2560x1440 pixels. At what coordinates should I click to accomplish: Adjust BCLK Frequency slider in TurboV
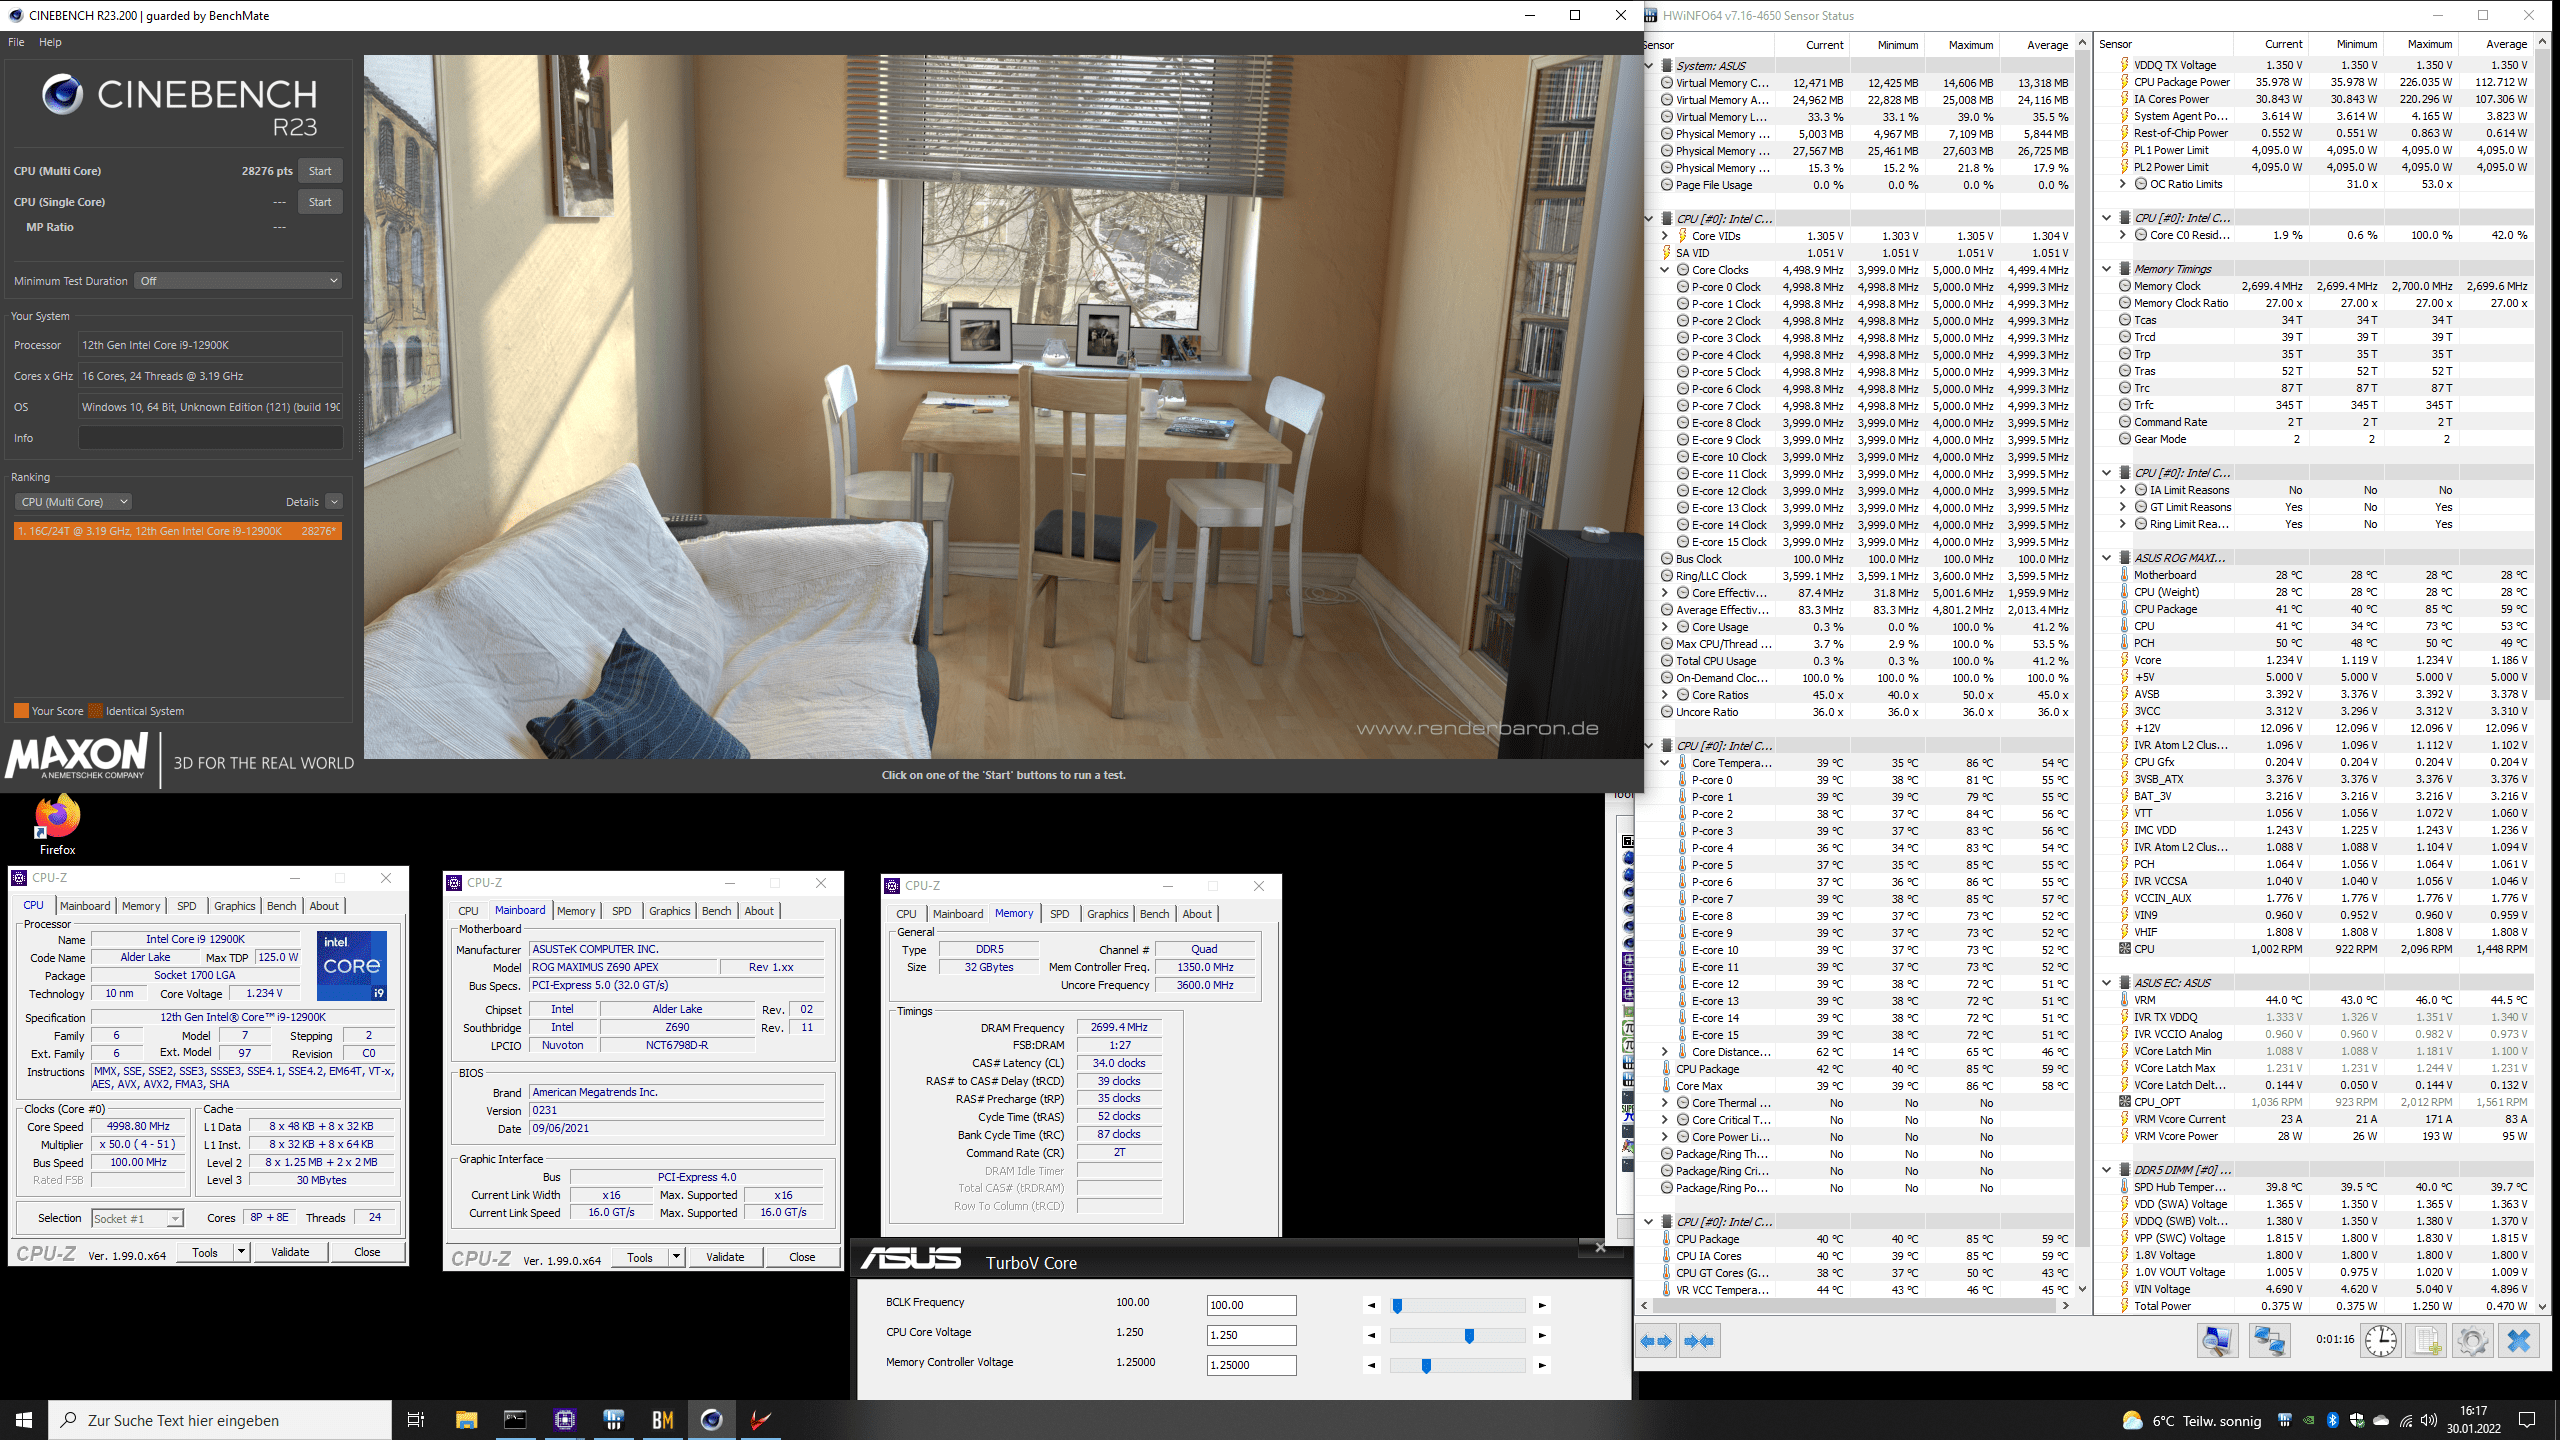[x=1457, y=1305]
